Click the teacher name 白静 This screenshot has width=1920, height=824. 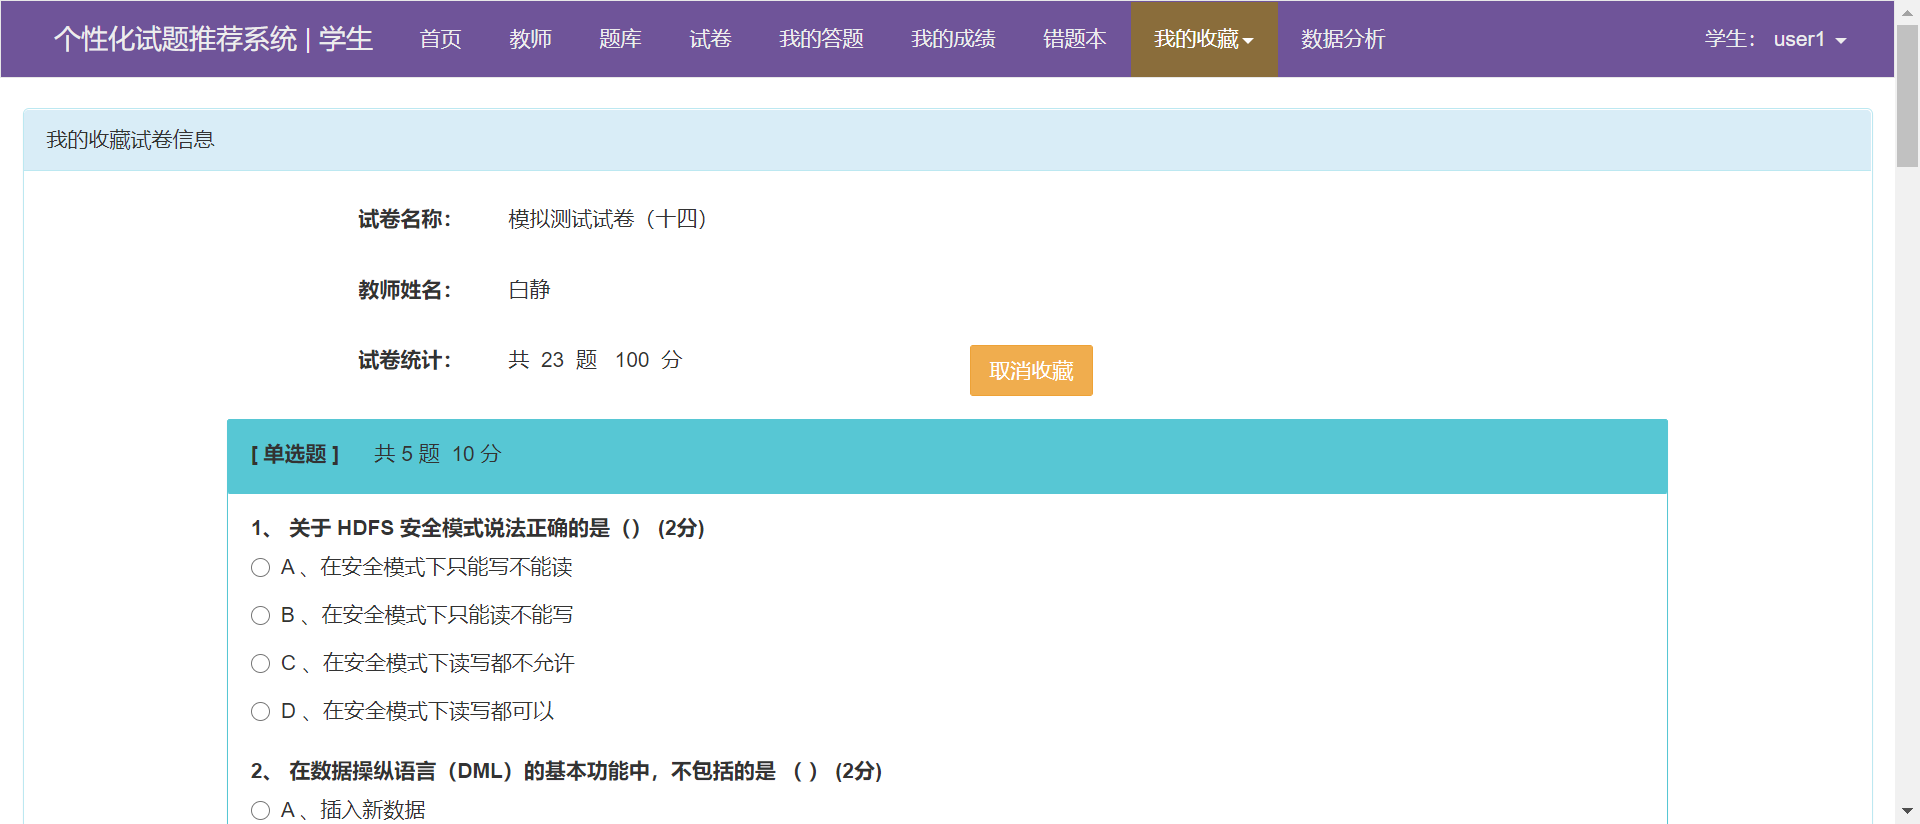529,290
